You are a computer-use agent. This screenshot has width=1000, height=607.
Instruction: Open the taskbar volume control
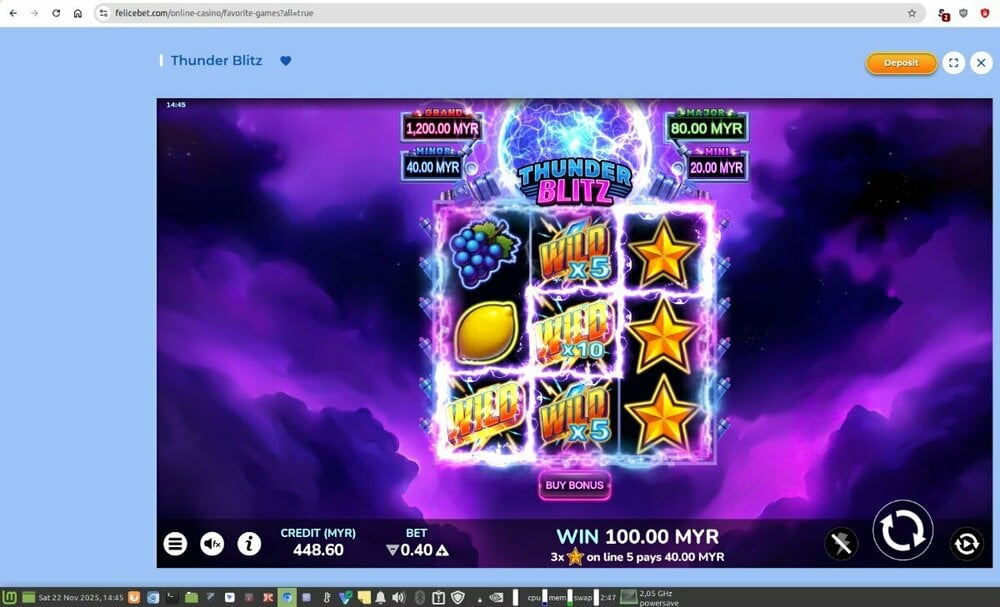pos(399,597)
